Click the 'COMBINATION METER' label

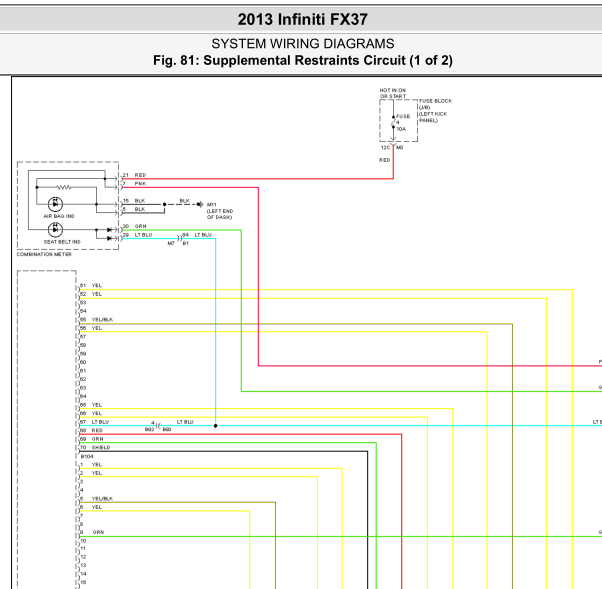(x=44, y=254)
